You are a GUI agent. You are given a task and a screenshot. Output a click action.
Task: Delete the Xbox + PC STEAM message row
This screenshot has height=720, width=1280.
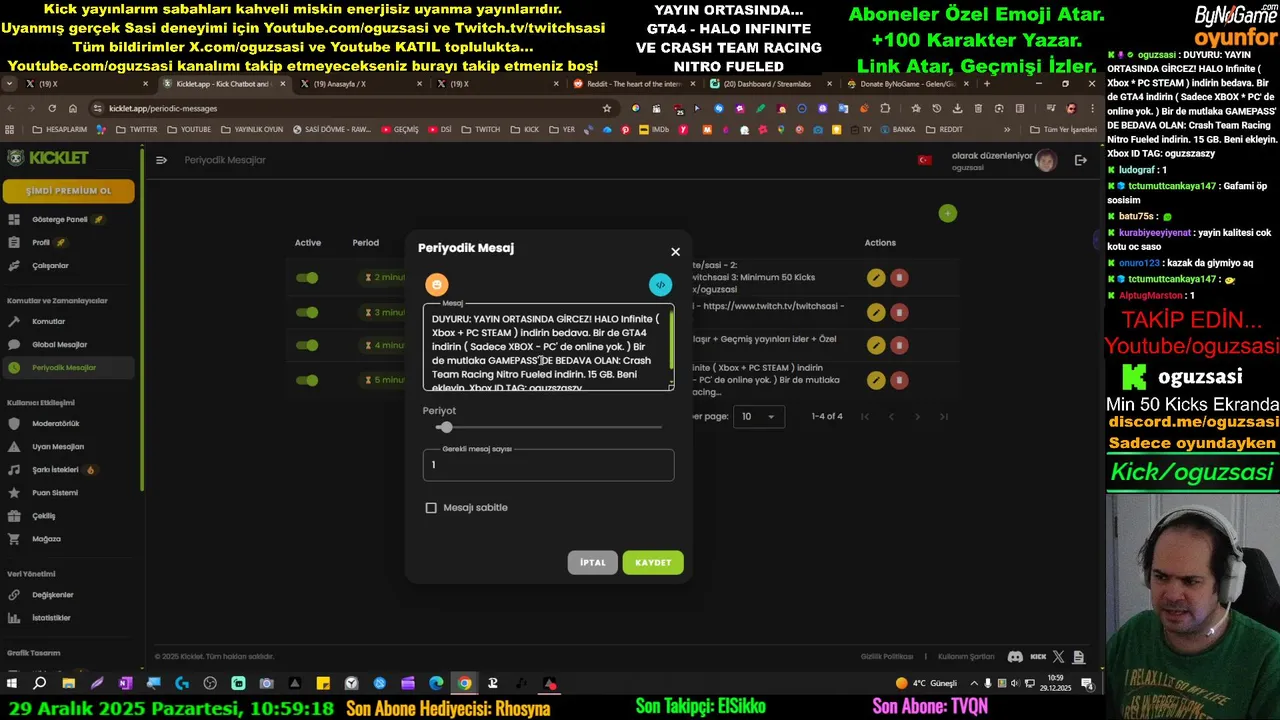[899, 380]
